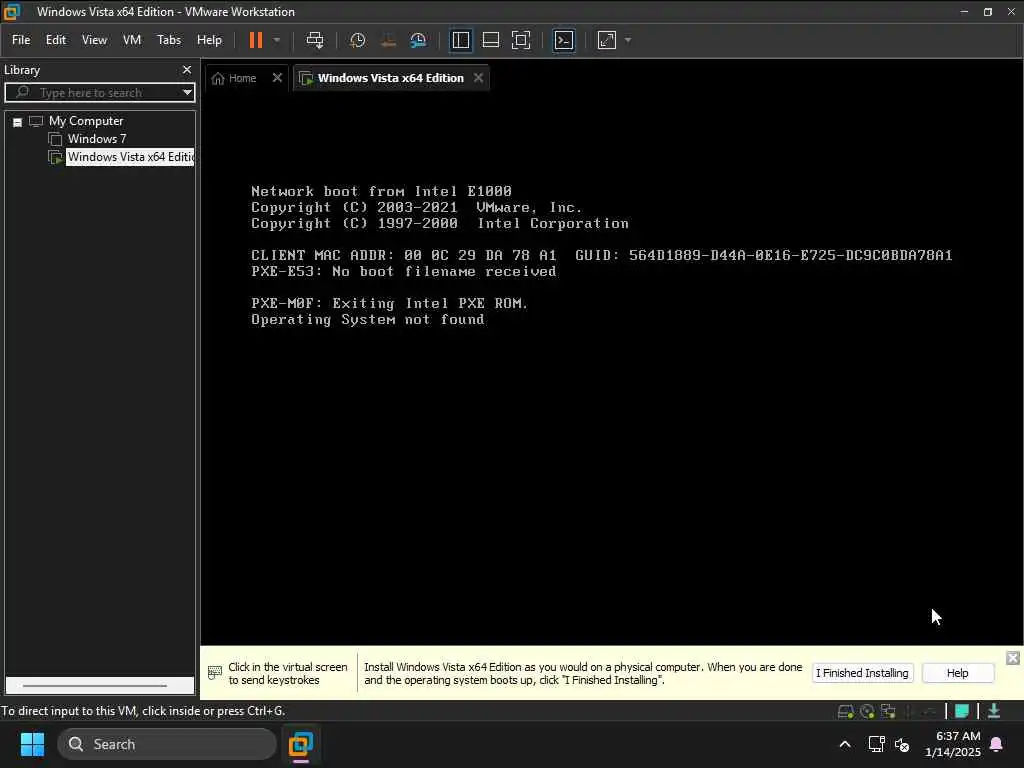The image size is (1024, 768).
Task: Focus the Library search field
Action: tap(98, 93)
